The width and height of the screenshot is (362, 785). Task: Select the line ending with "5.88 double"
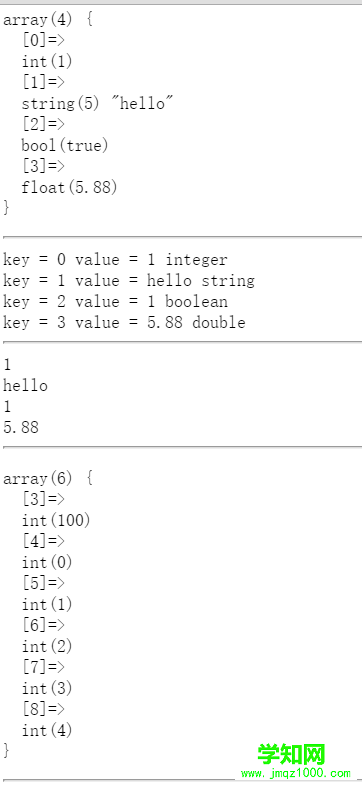pyautogui.click(x=124, y=323)
